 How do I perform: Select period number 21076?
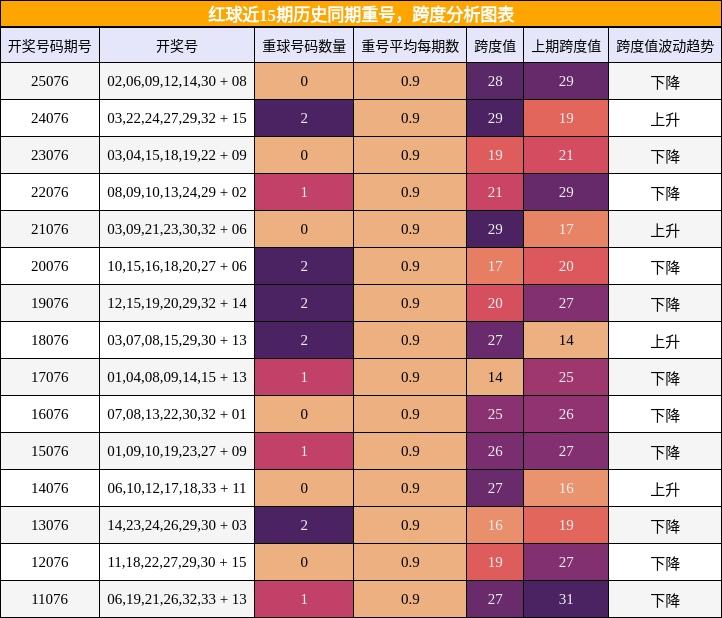50,229
